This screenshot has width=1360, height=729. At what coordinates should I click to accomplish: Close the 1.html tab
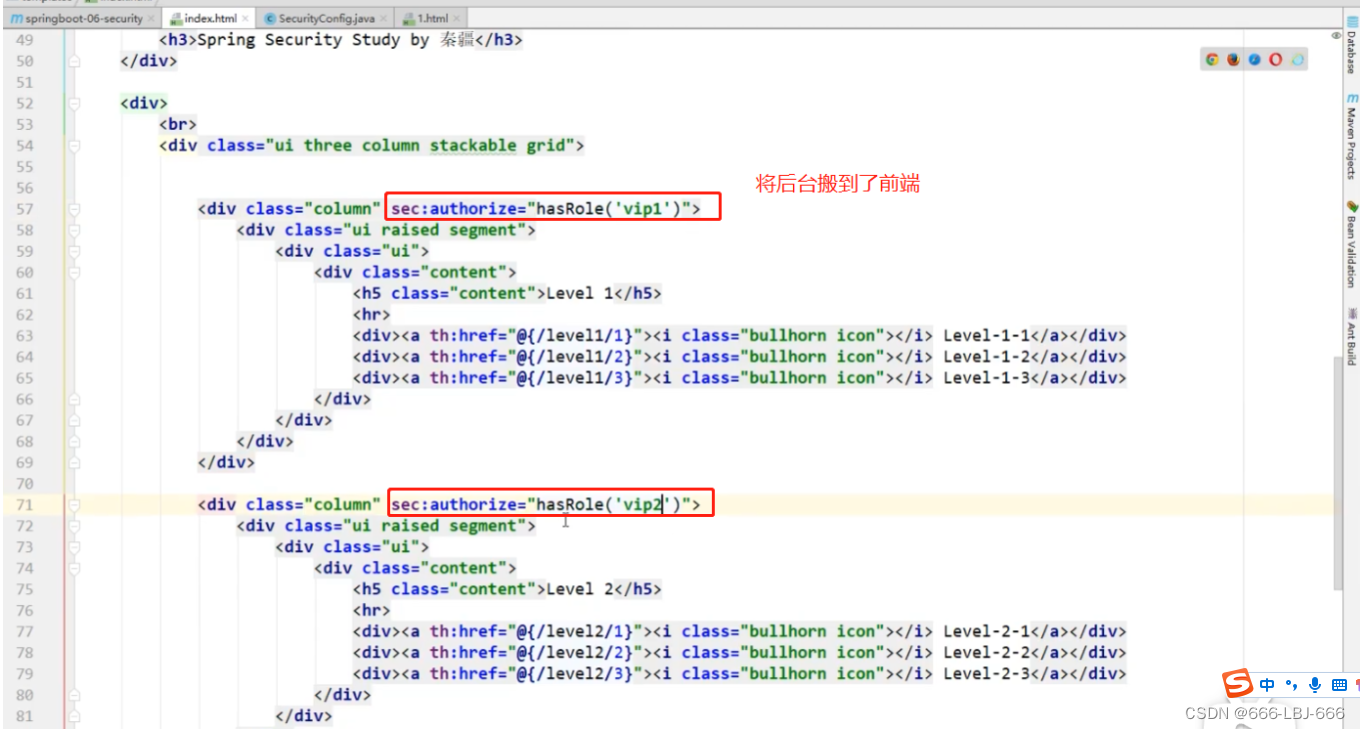pos(459,19)
